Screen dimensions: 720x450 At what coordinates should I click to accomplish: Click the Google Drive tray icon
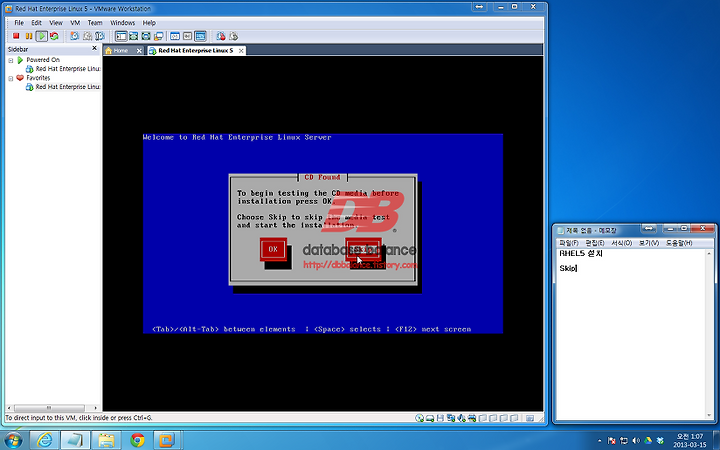[x=648, y=441]
